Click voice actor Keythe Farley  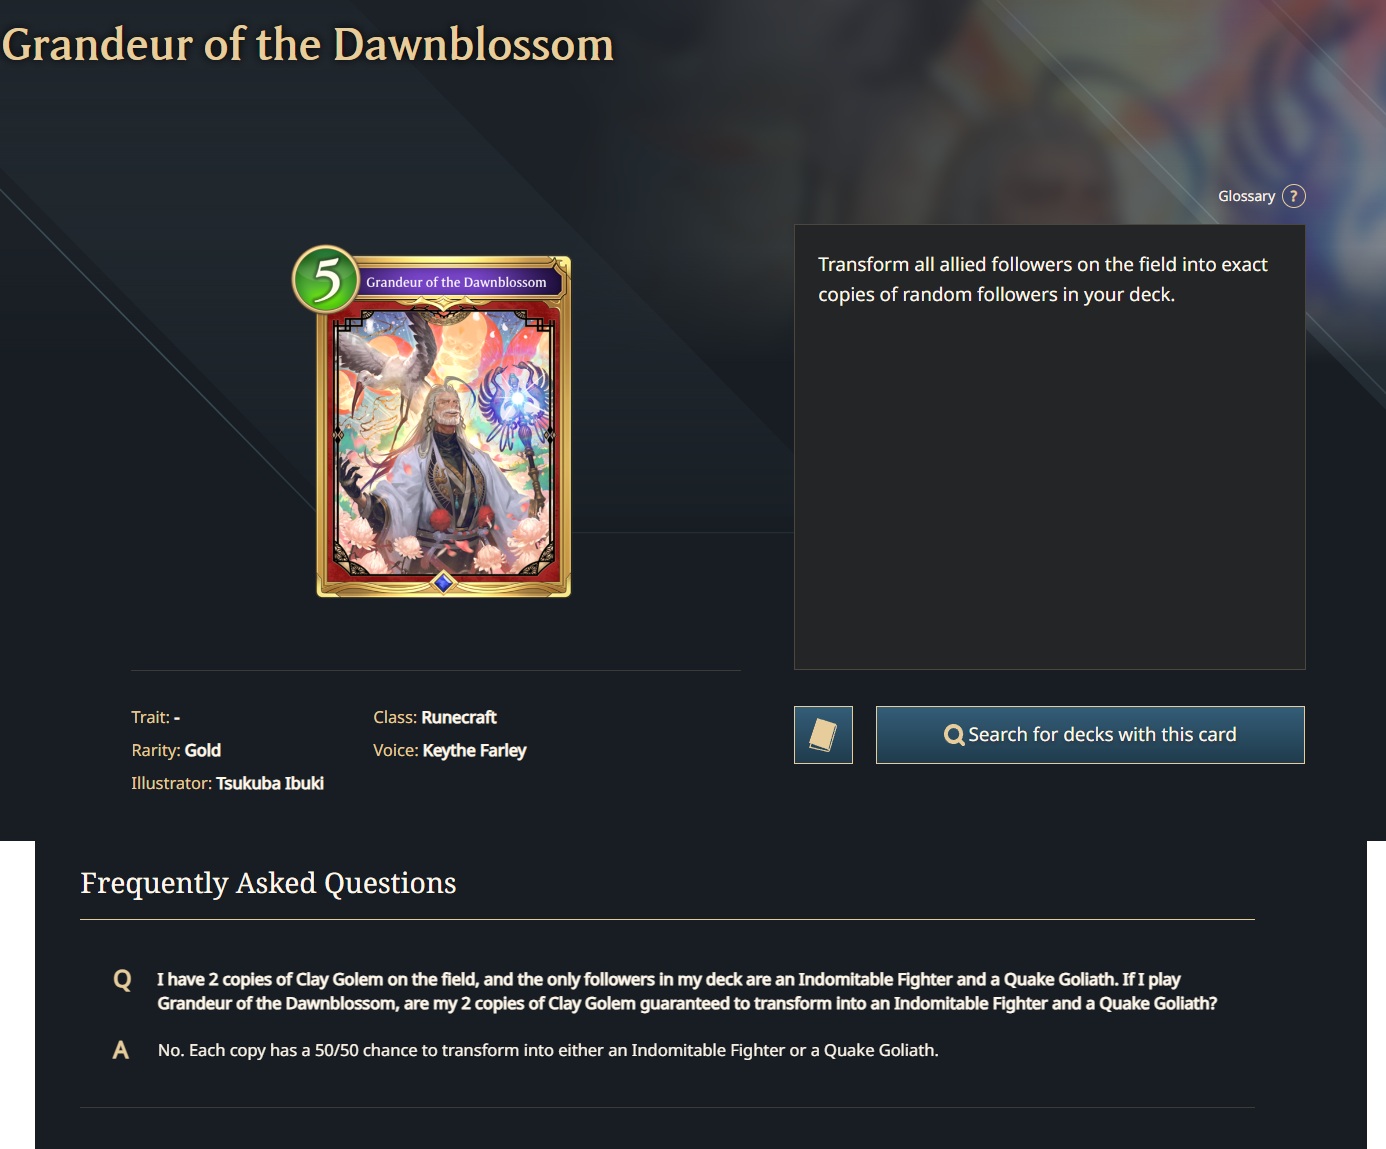pyautogui.click(x=474, y=750)
